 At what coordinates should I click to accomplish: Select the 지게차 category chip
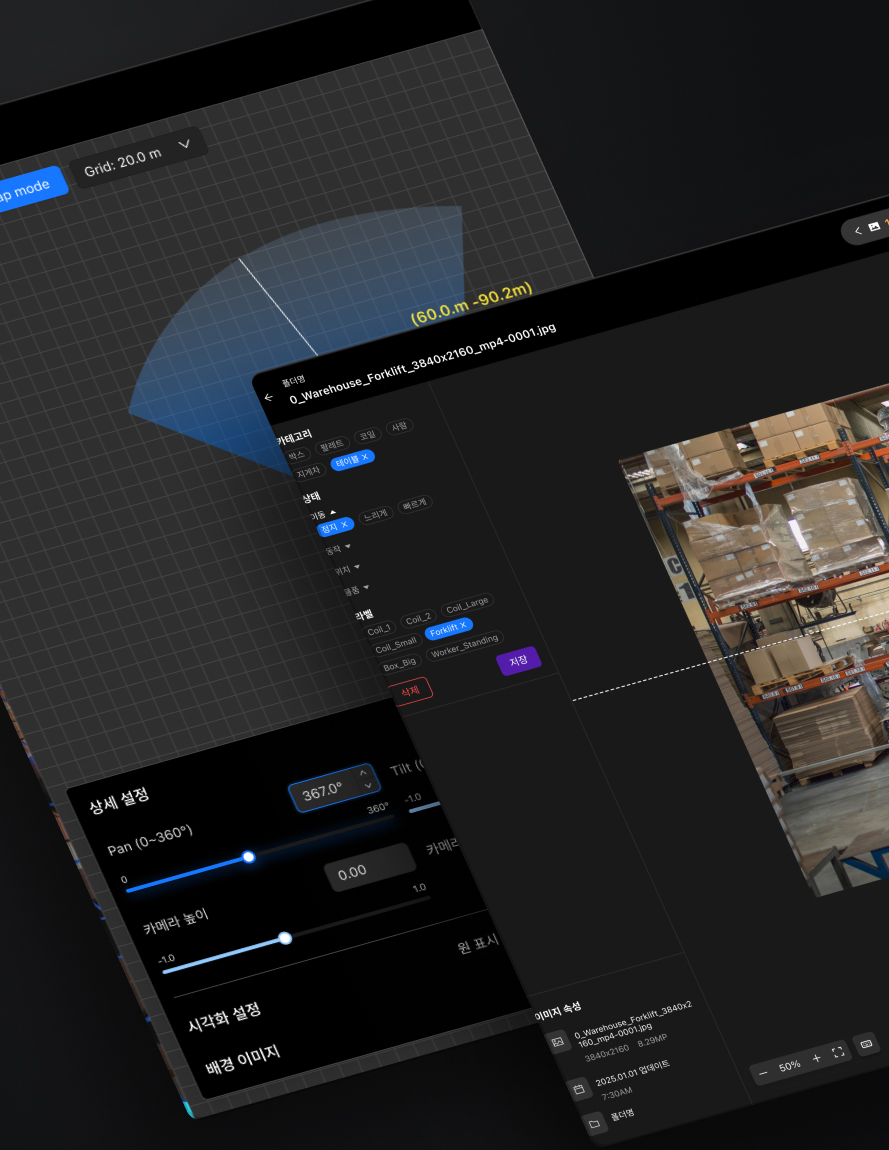coord(308,472)
